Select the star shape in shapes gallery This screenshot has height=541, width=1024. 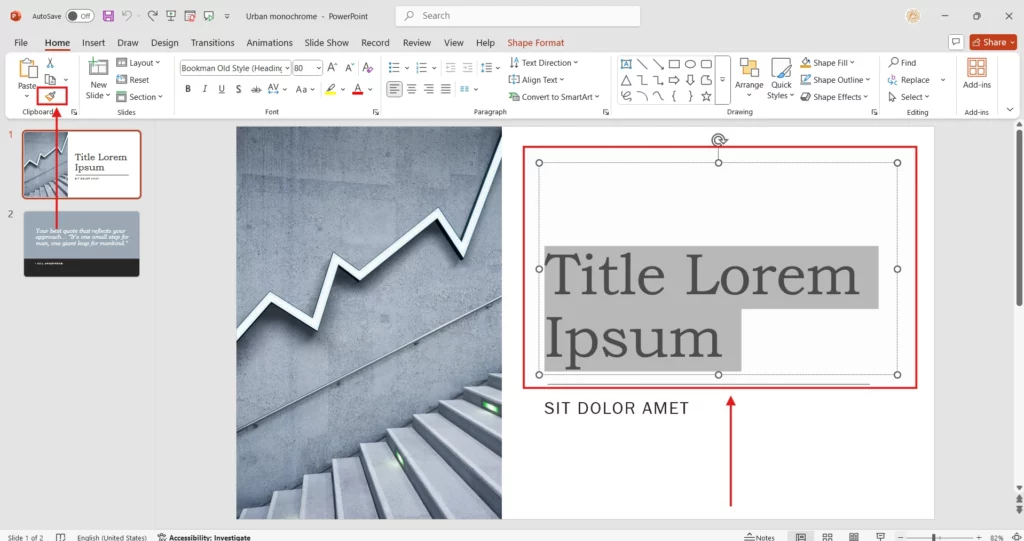click(706, 97)
